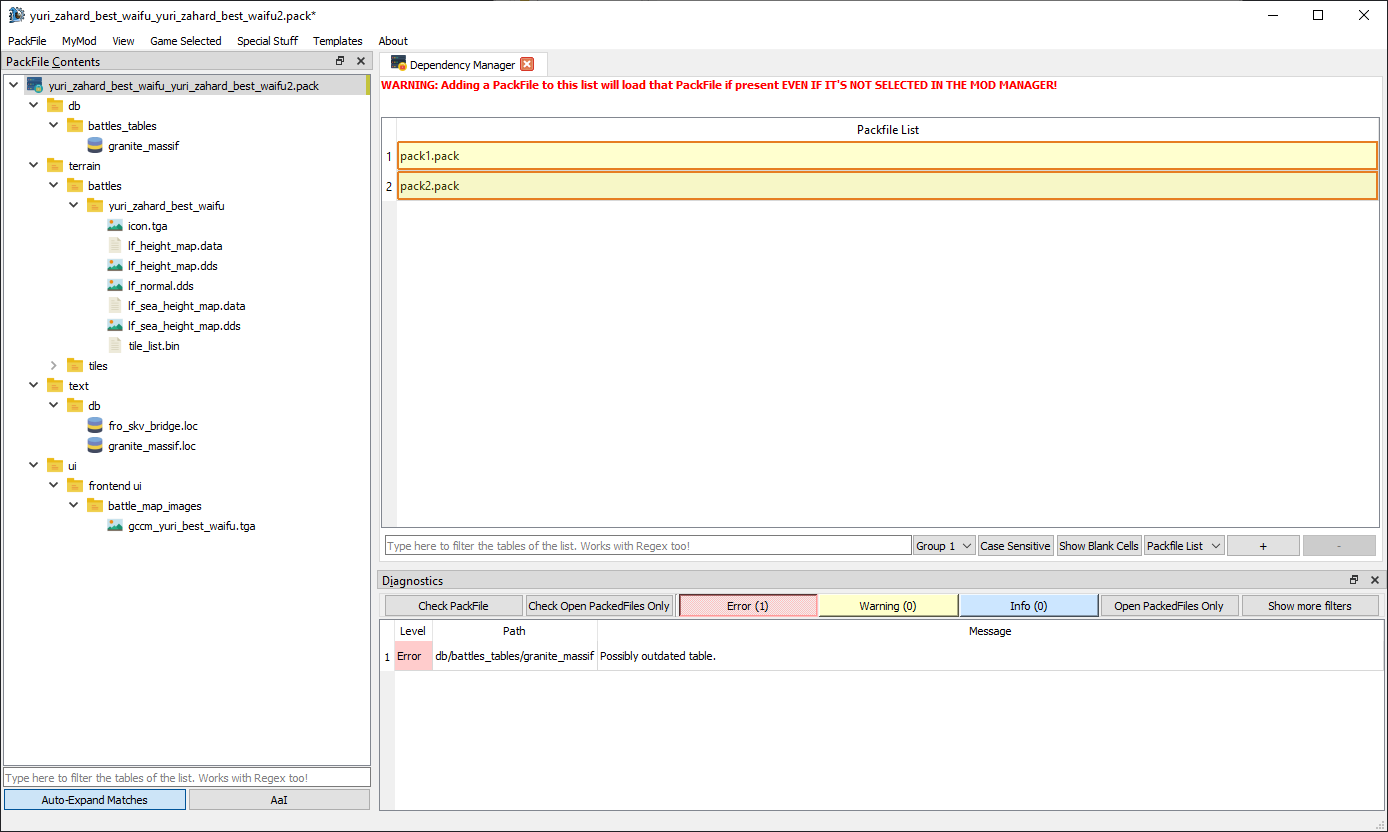Screen dimensions: 1388x832
Task: Click the image icon beside lf_height_map.dds
Action: (115, 266)
